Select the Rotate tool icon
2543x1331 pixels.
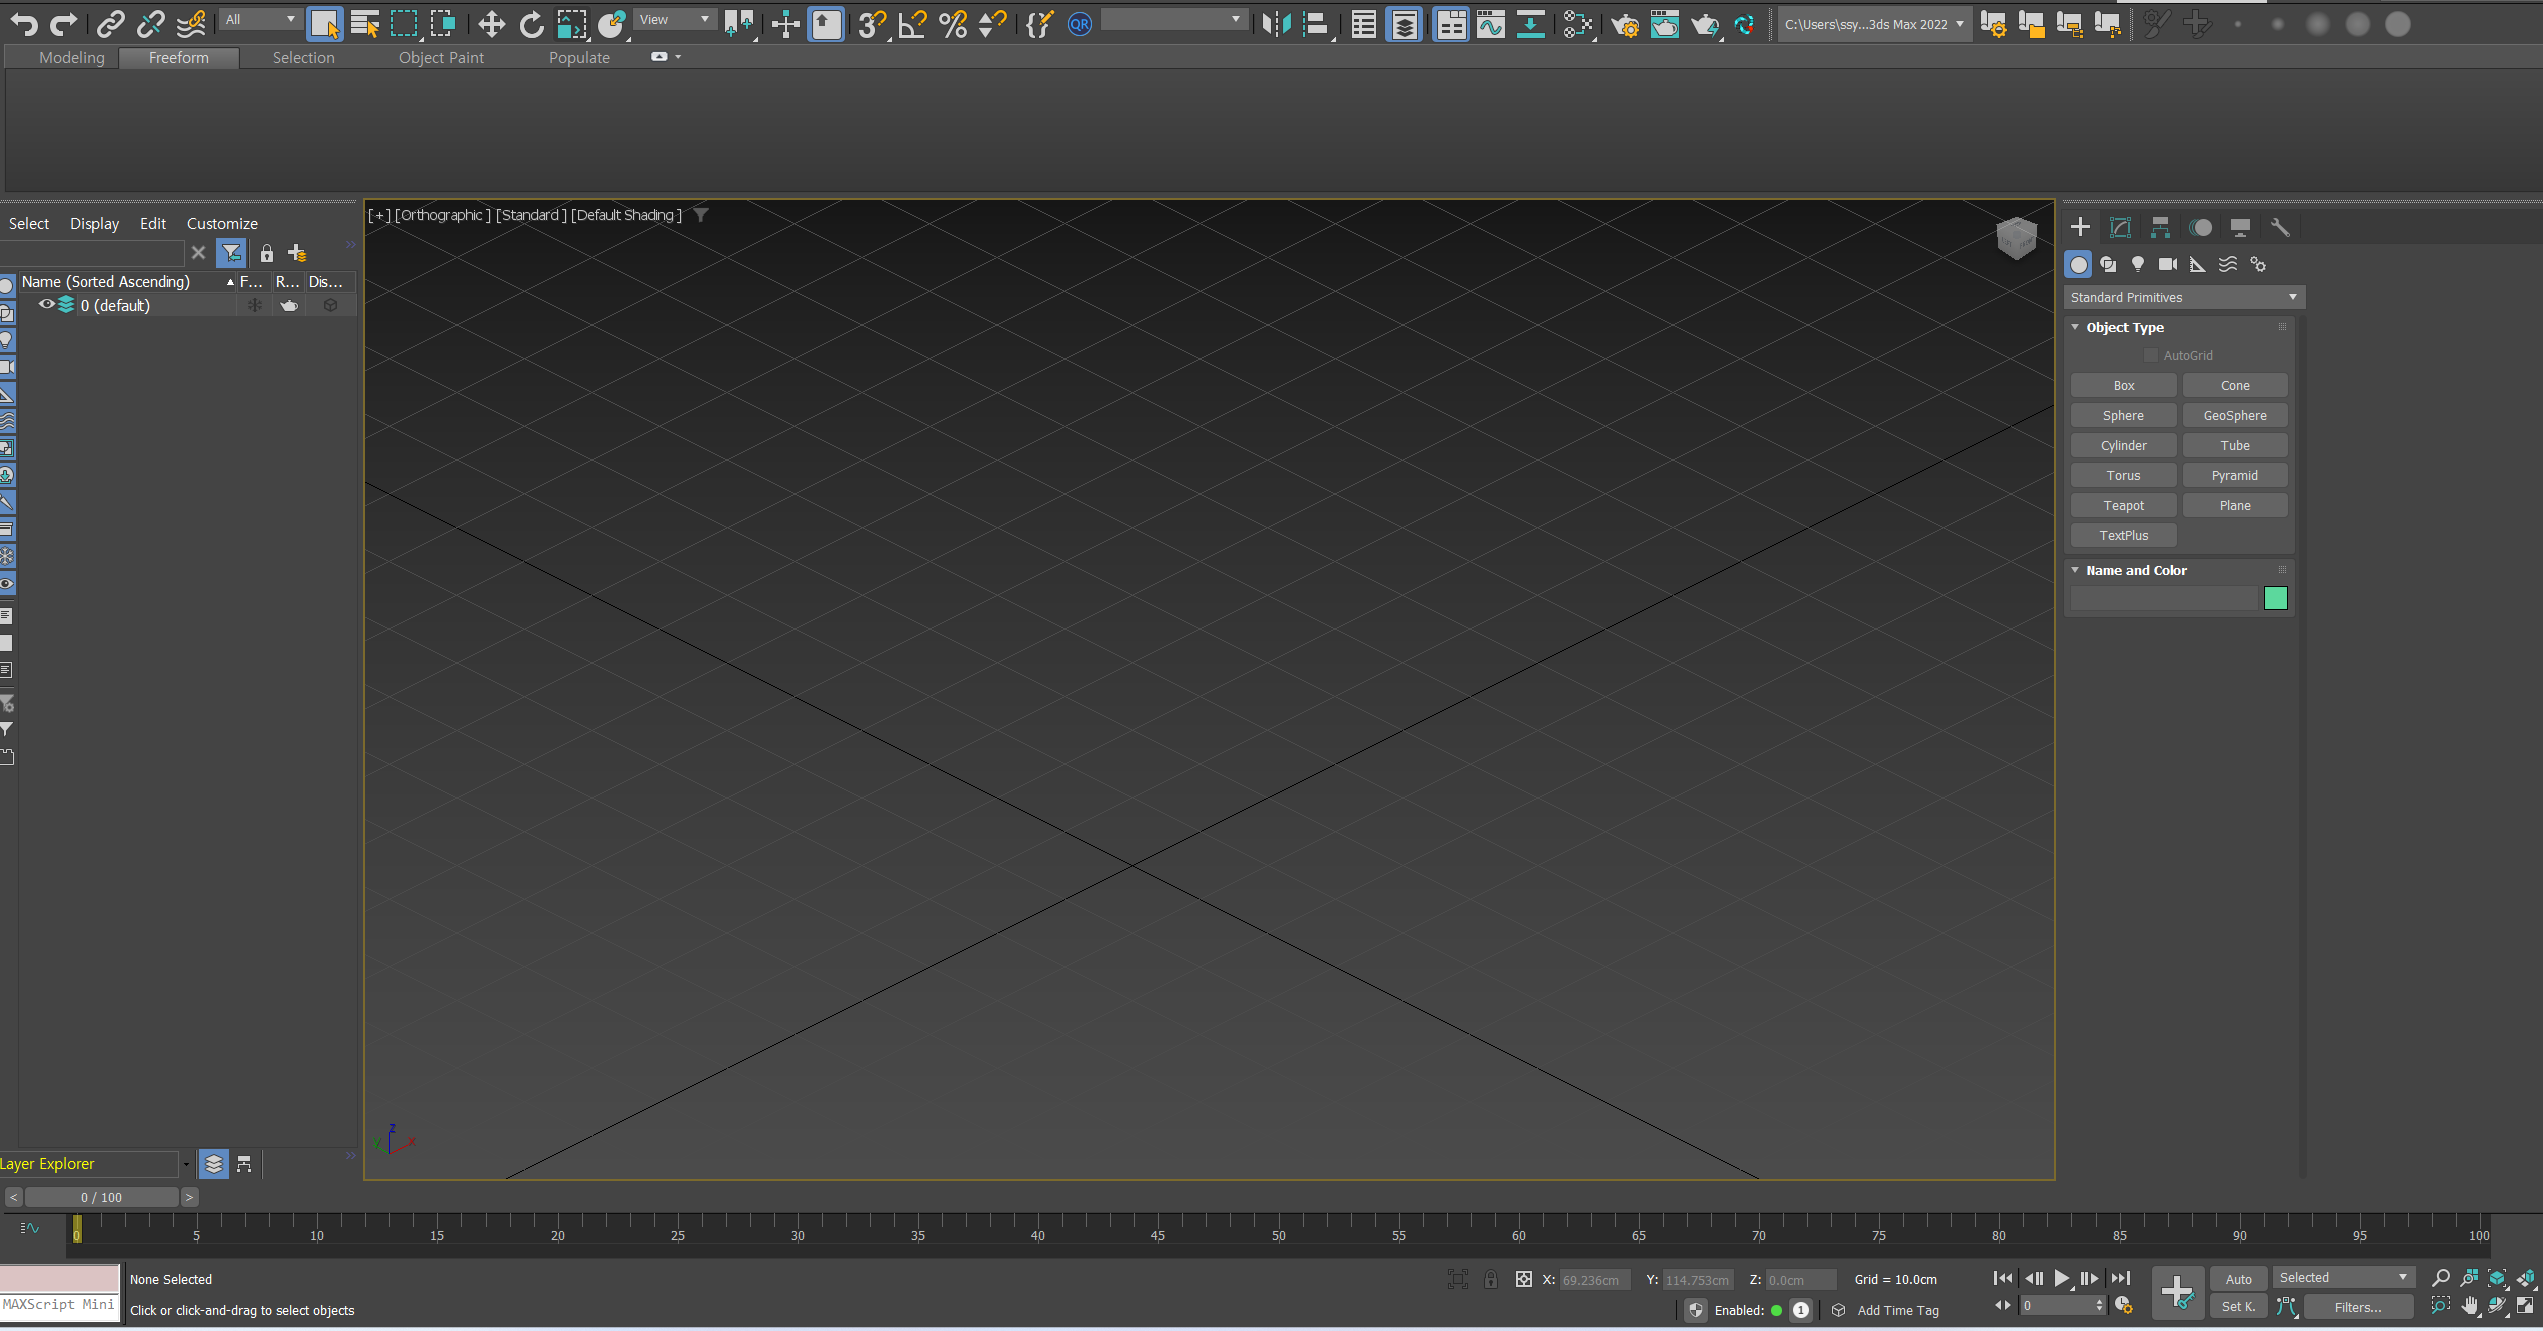click(532, 23)
